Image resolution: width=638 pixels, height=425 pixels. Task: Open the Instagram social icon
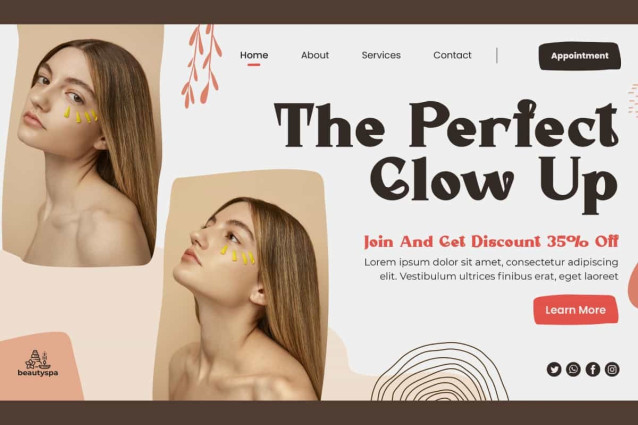(x=612, y=369)
